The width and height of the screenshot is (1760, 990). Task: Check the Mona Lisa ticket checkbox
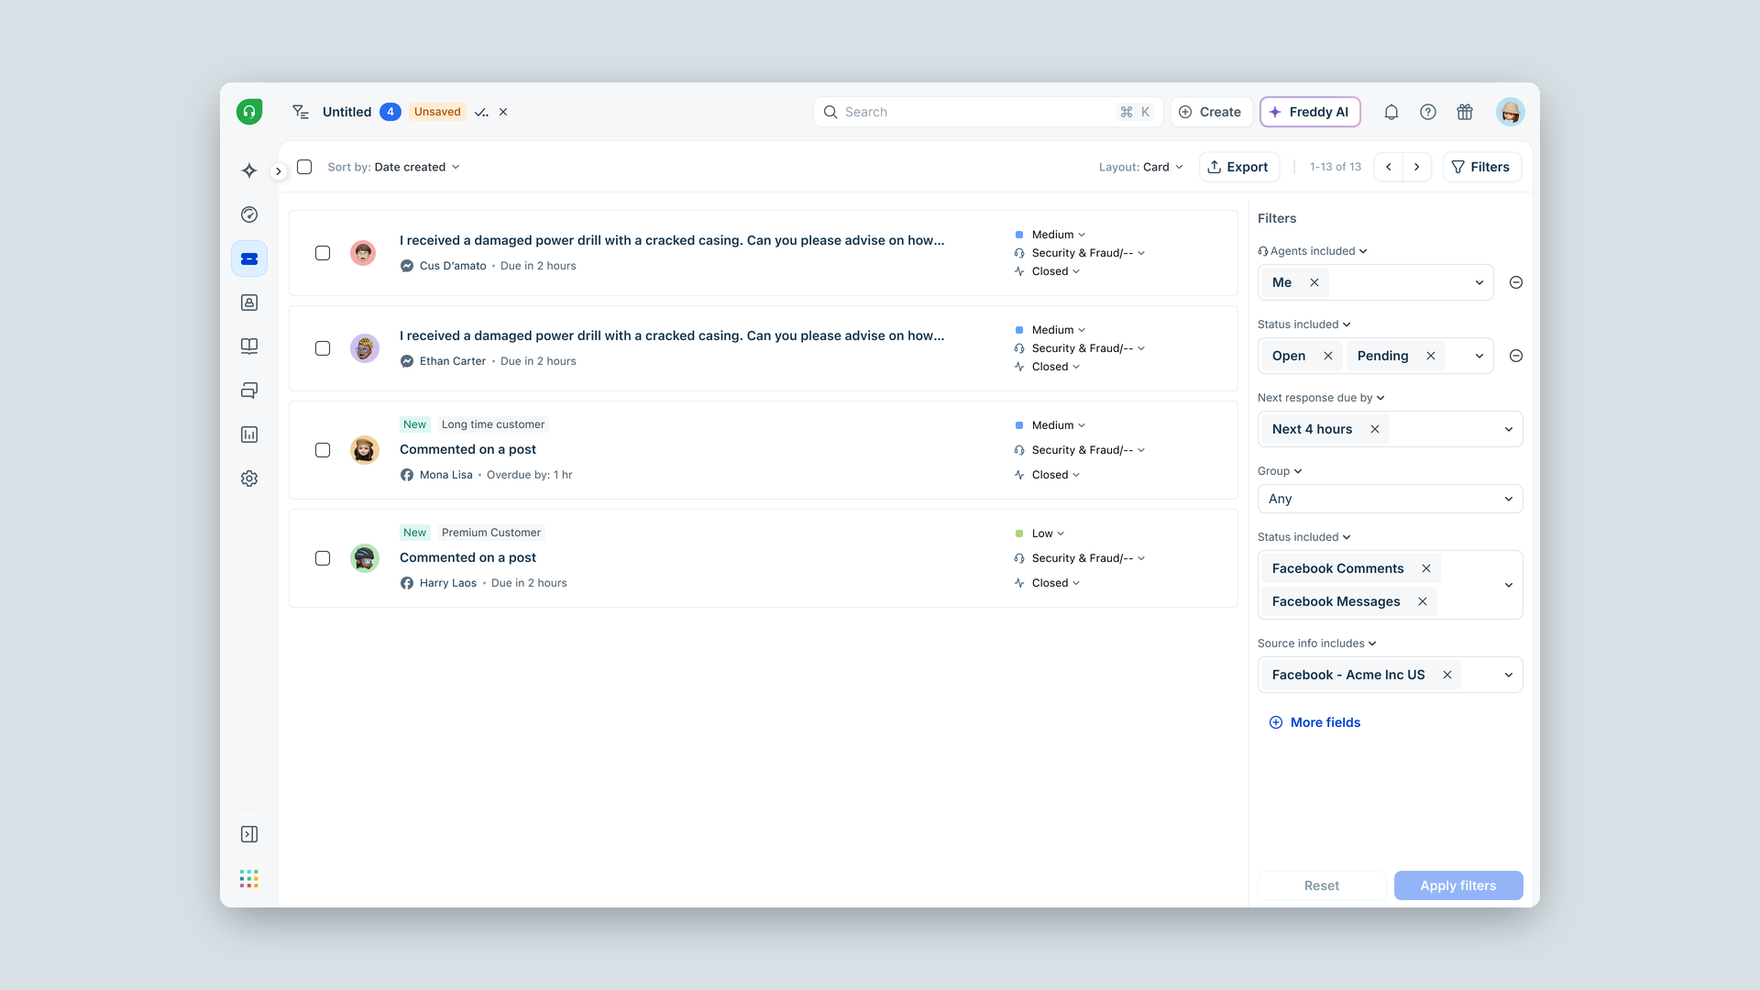(x=322, y=450)
